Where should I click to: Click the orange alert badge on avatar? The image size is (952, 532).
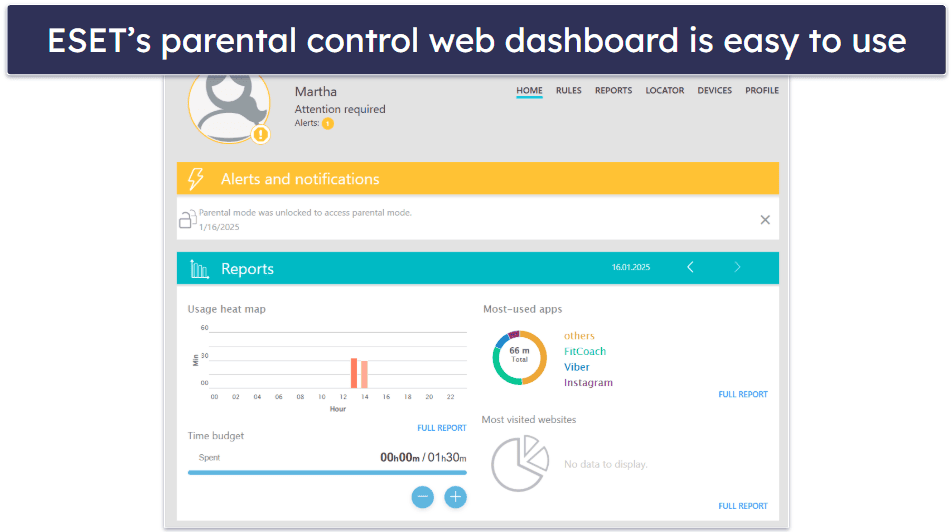(260, 134)
